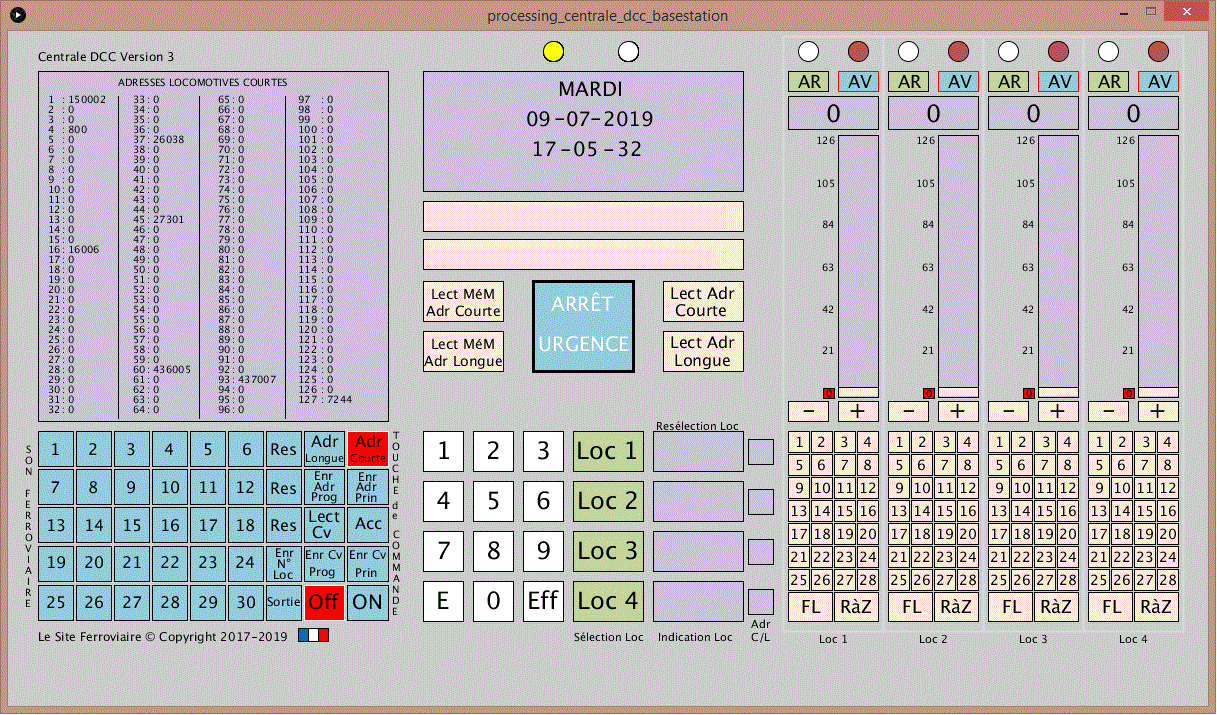Toggle function 16 for Loc 4

coord(1168,511)
